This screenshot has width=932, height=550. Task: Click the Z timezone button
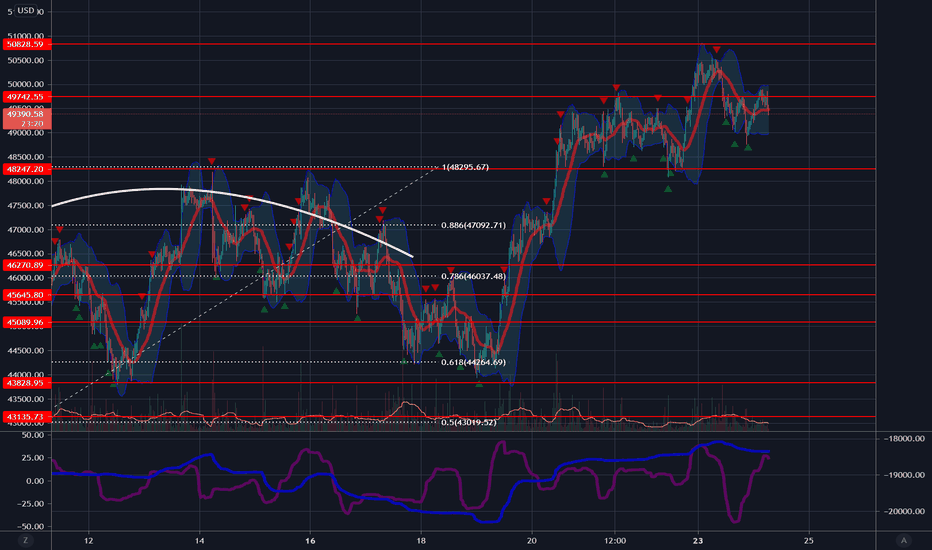click(x=25, y=540)
